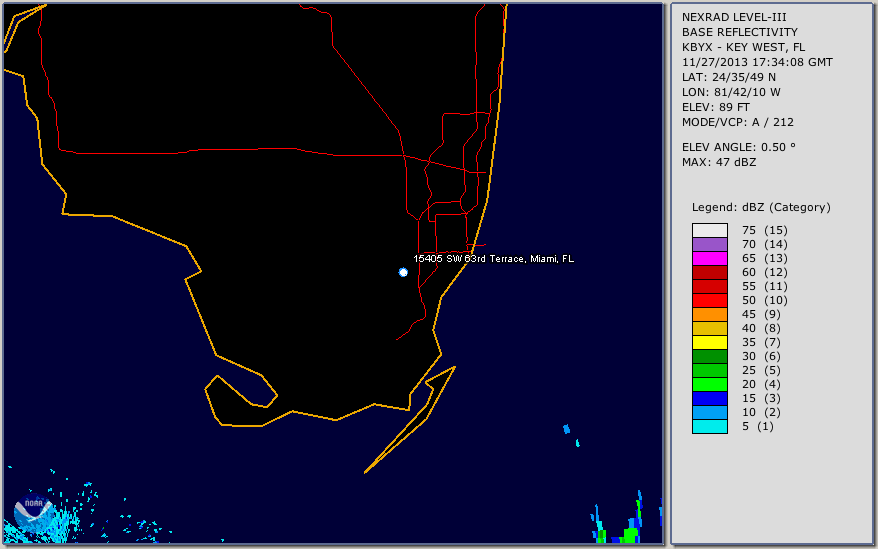The height and width of the screenshot is (549, 878).
Task: Select the 10 dBZ light blue swatch
Action: pyautogui.click(x=709, y=412)
